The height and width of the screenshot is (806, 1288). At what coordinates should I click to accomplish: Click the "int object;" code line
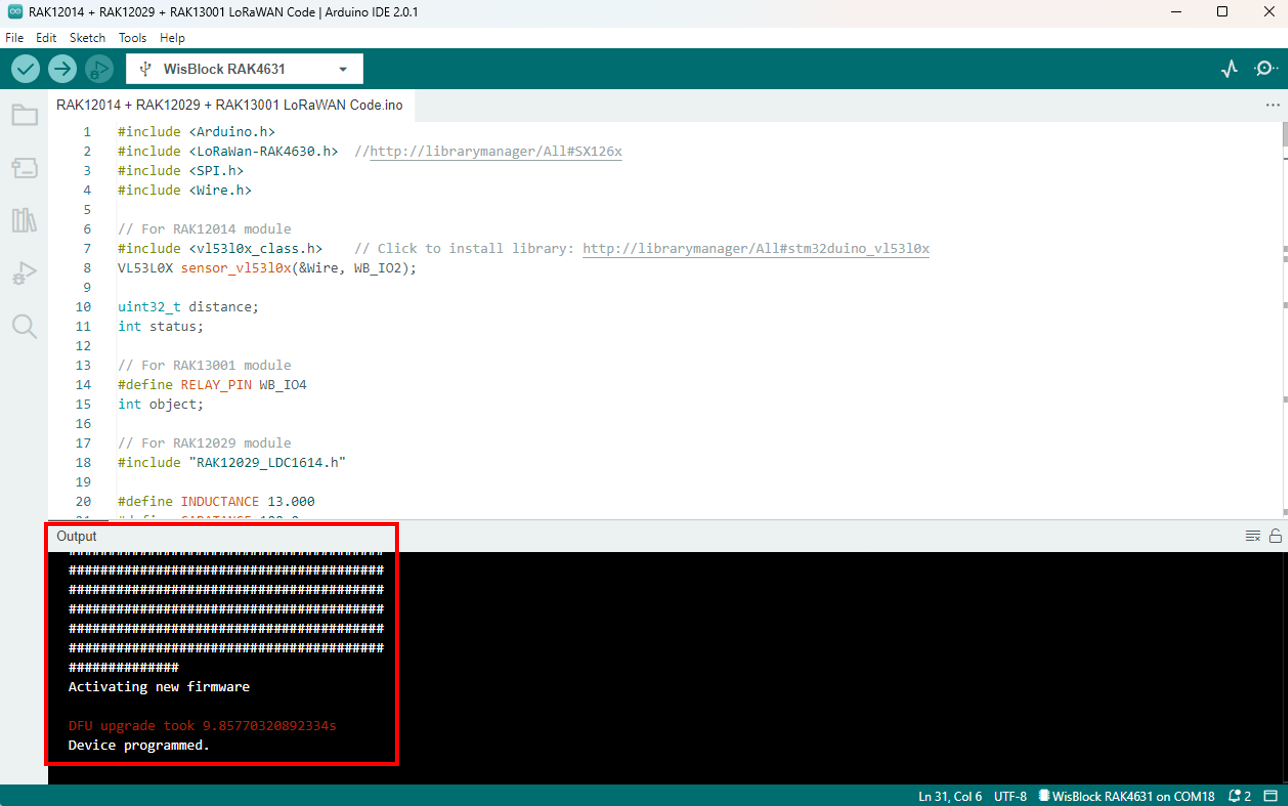(160, 404)
